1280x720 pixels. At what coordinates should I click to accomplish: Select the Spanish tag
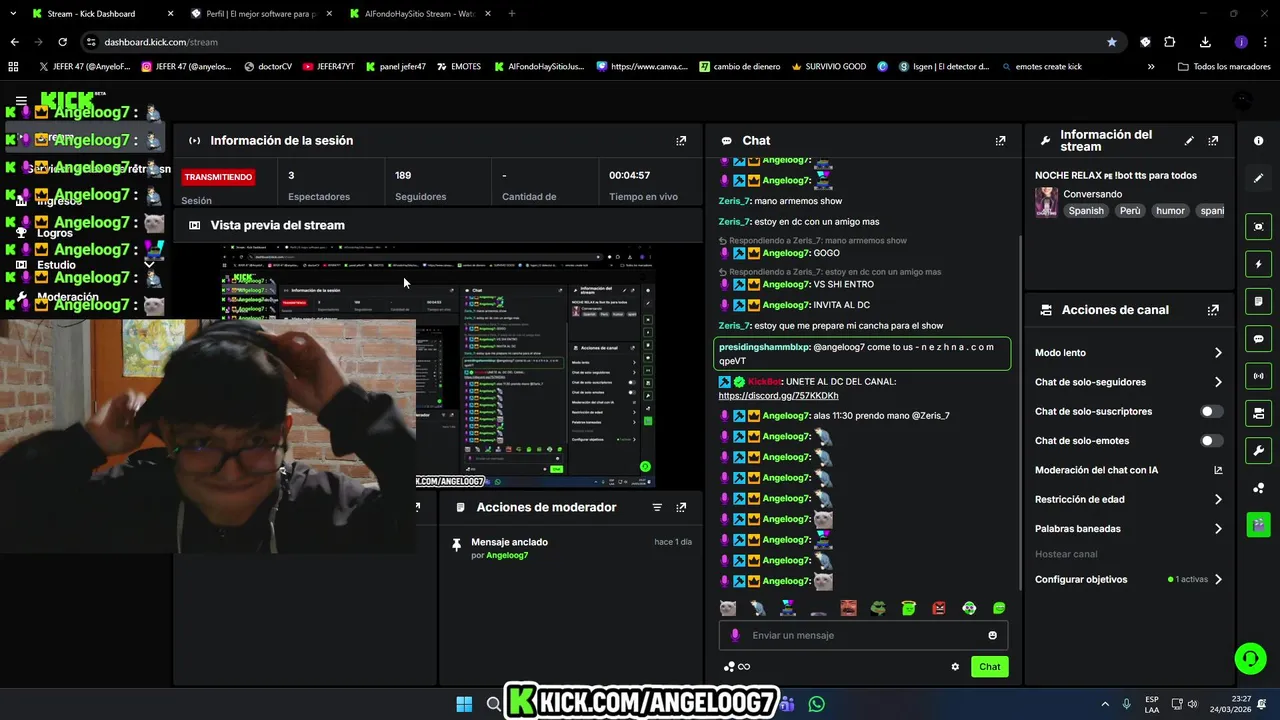pyautogui.click(x=1086, y=211)
